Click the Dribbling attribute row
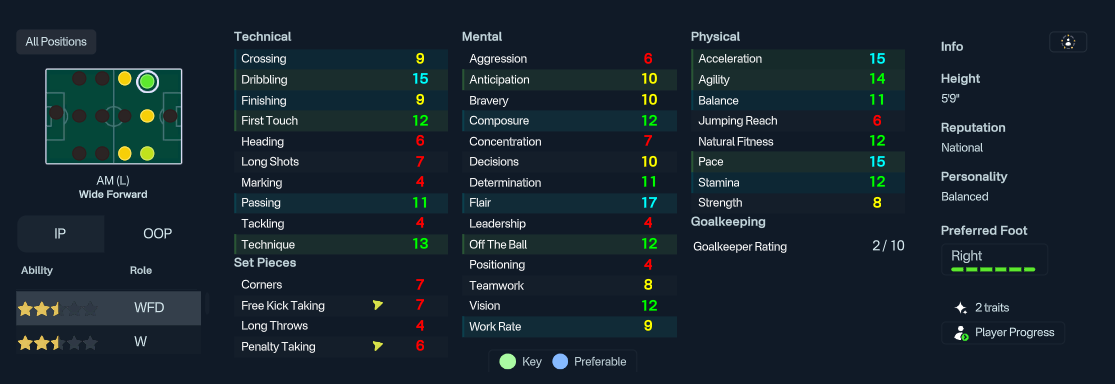 click(x=341, y=80)
